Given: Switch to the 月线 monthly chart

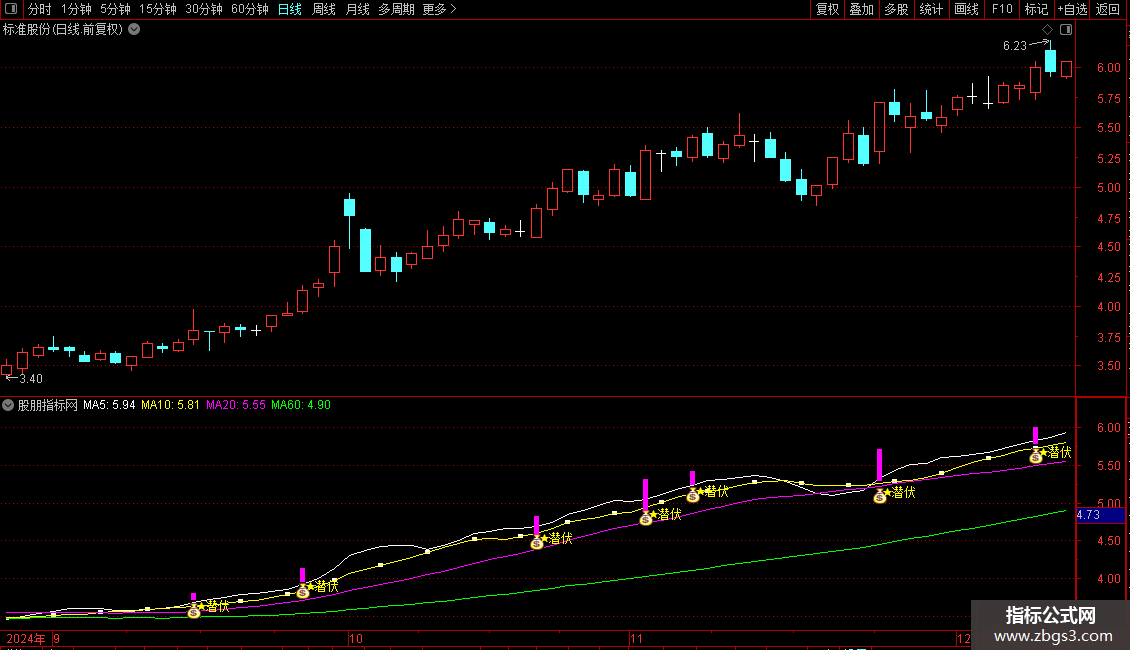Looking at the screenshot, I should [357, 9].
